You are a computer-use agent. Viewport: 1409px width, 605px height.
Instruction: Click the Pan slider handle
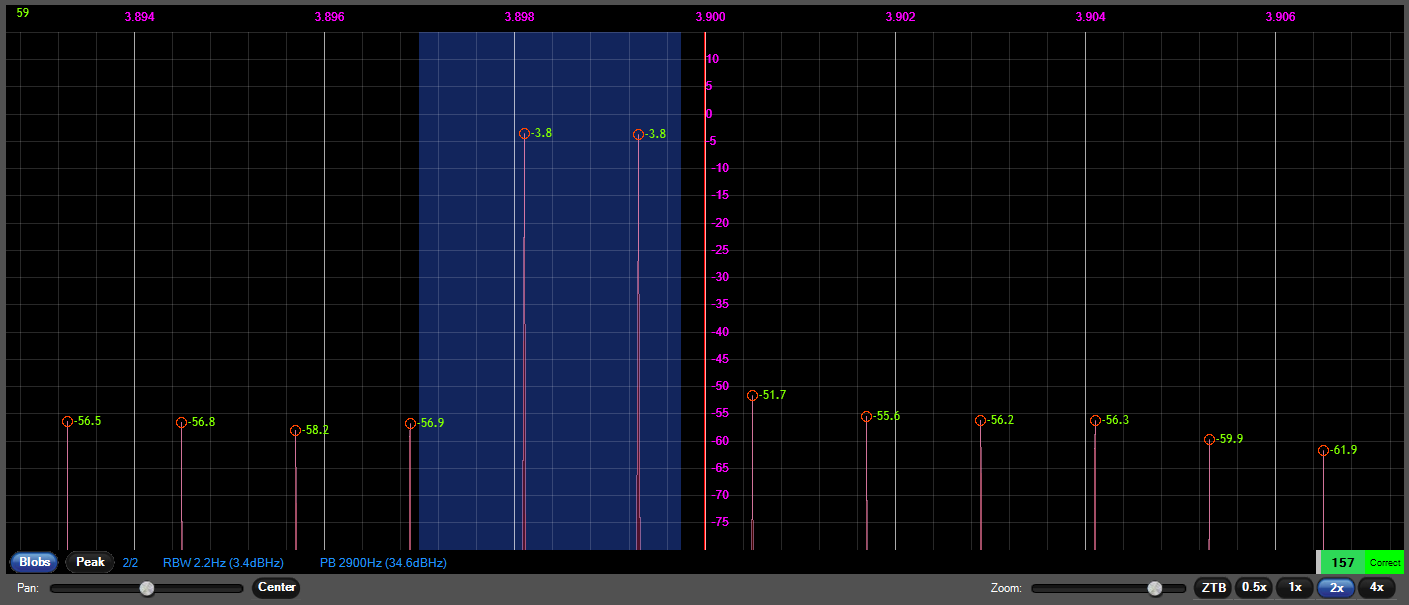coord(146,589)
